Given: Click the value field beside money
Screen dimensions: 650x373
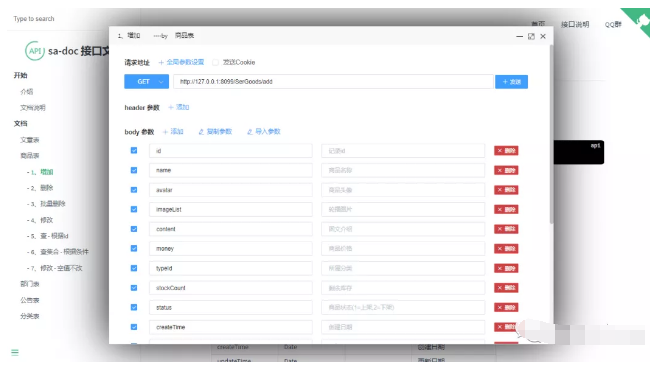Looking at the screenshot, I should tap(403, 249).
